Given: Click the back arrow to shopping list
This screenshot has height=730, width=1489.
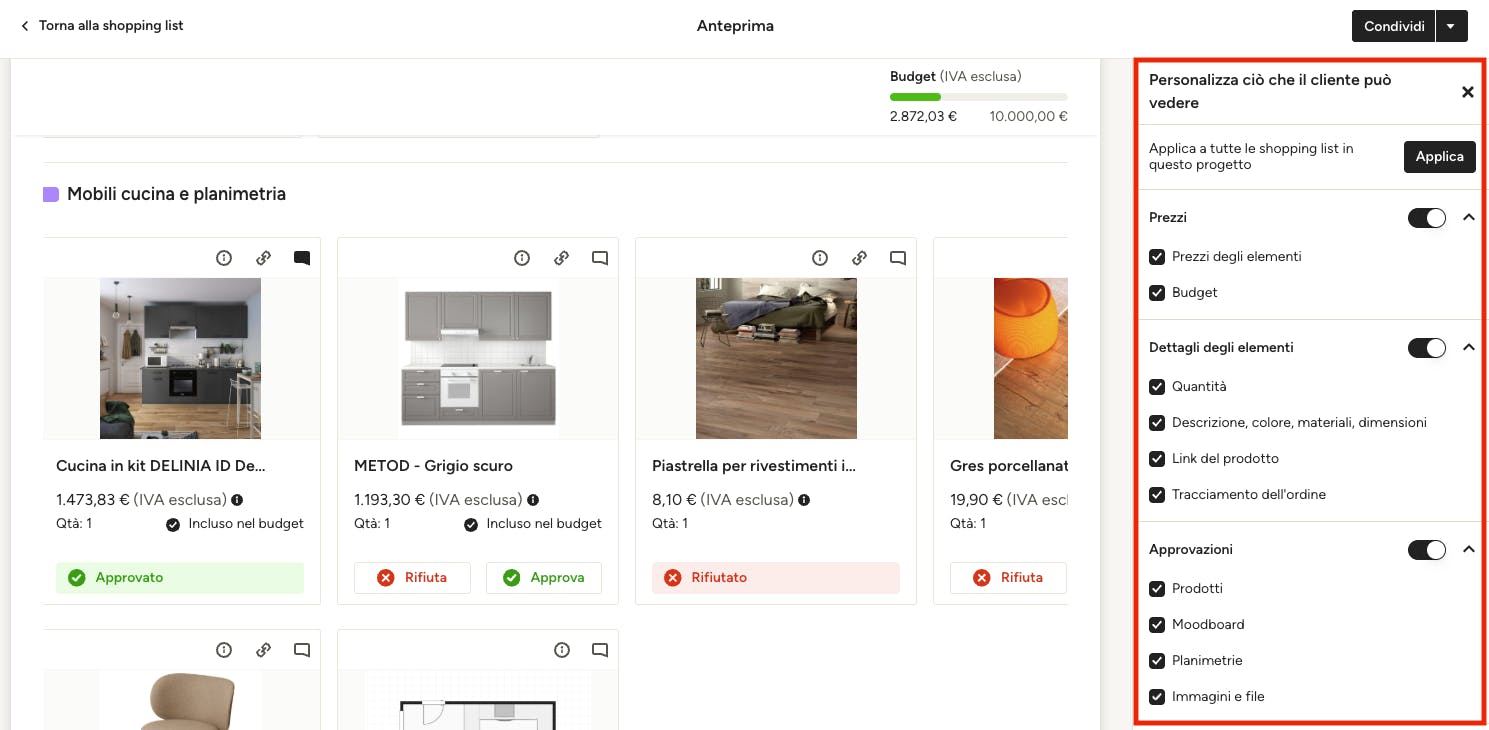Looking at the screenshot, I should pos(25,26).
